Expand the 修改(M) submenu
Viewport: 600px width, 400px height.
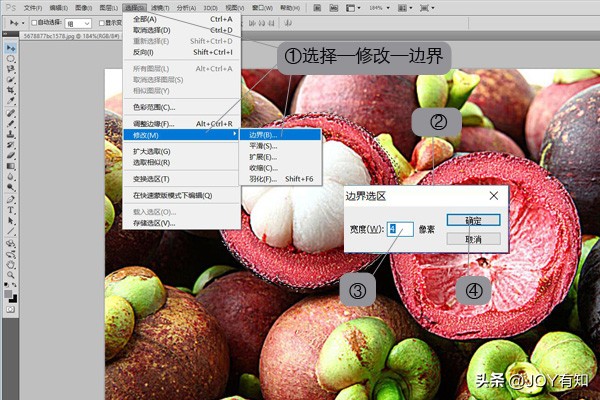(181, 135)
